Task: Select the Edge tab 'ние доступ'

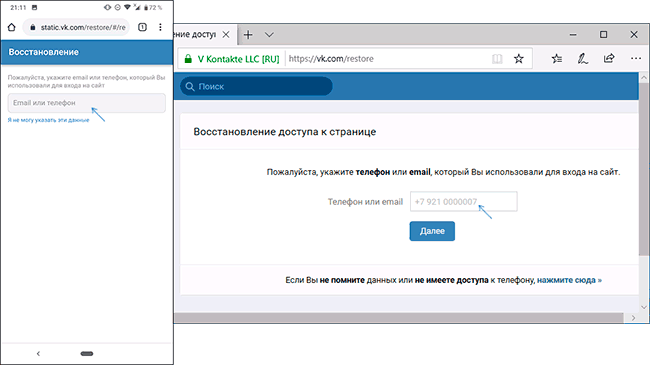Action: [205, 34]
